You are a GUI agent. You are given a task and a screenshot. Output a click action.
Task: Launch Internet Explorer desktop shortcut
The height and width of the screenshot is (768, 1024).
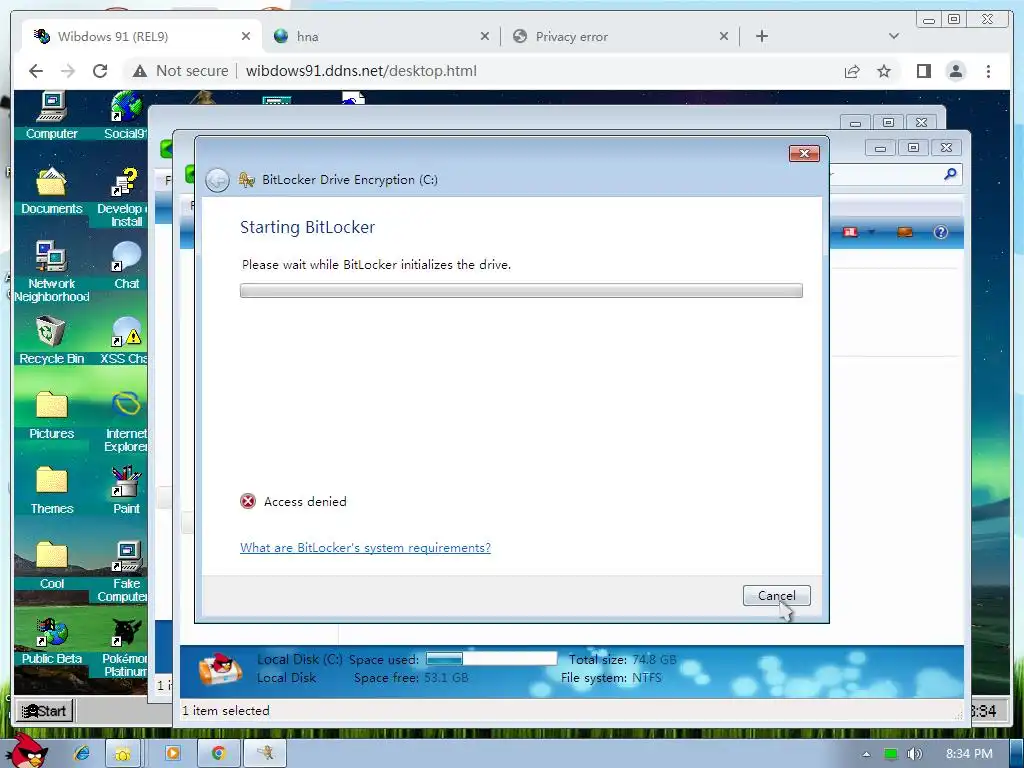click(x=125, y=422)
